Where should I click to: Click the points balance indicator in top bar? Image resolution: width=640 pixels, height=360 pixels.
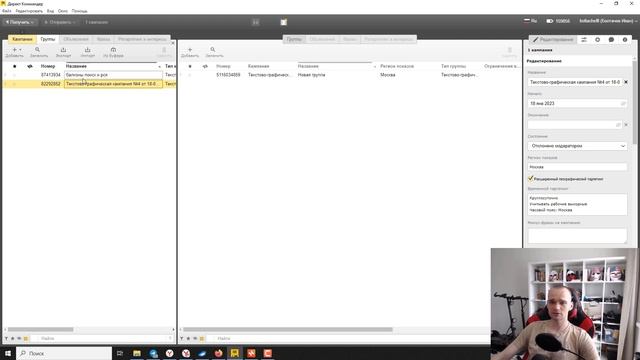tap(558, 21)
